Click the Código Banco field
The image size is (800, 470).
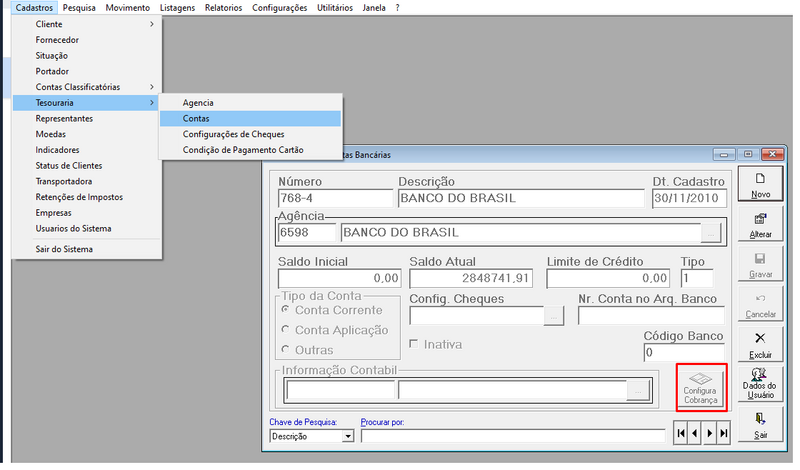tap(684, 353)
